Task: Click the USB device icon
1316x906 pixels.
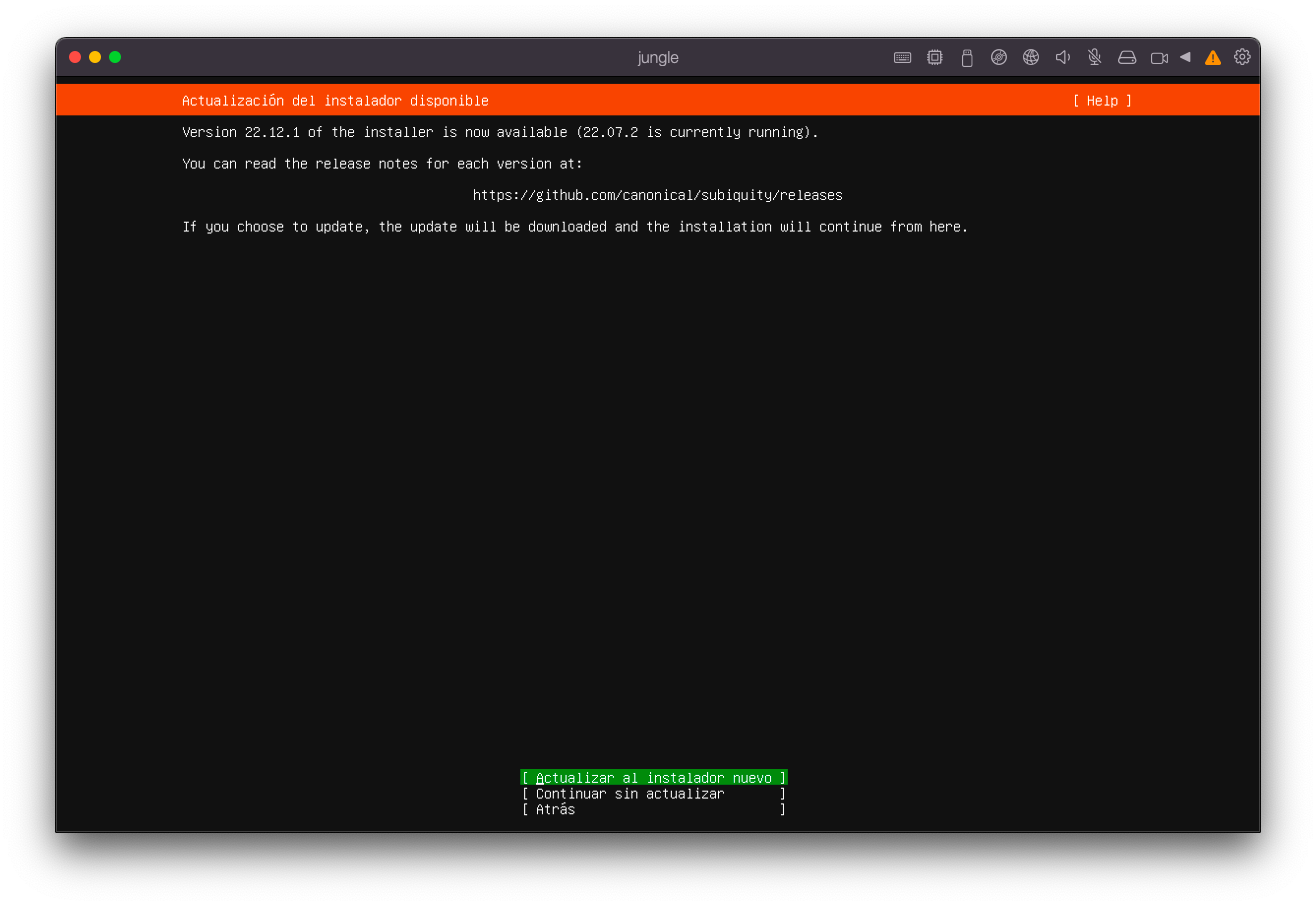Action: (967, 58)
